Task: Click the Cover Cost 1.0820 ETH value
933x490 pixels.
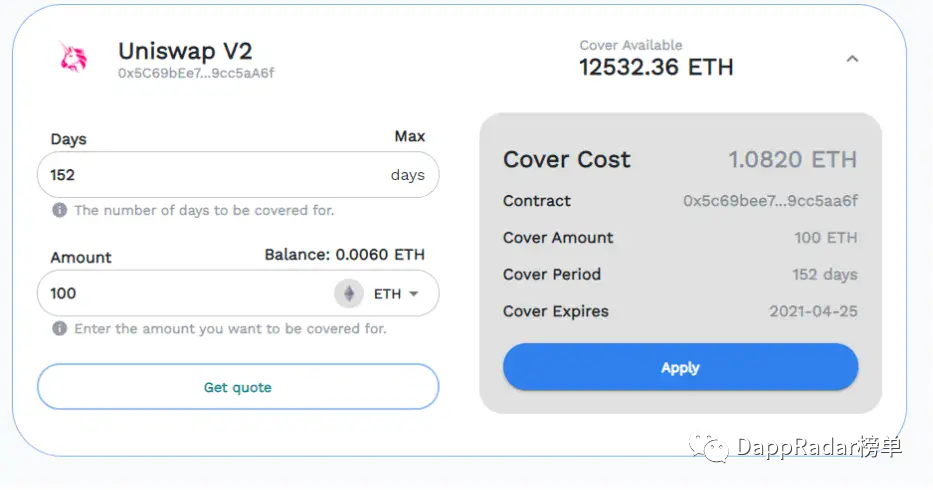Action: 792,160
